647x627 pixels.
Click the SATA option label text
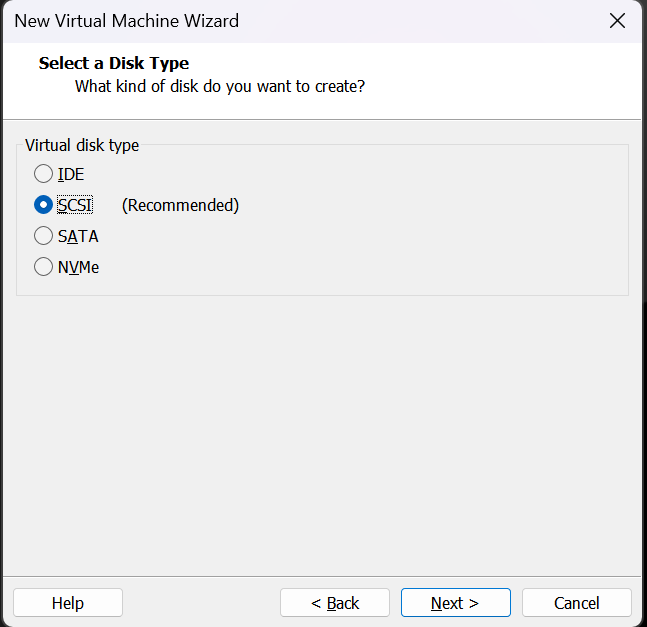tap(78, 236)
